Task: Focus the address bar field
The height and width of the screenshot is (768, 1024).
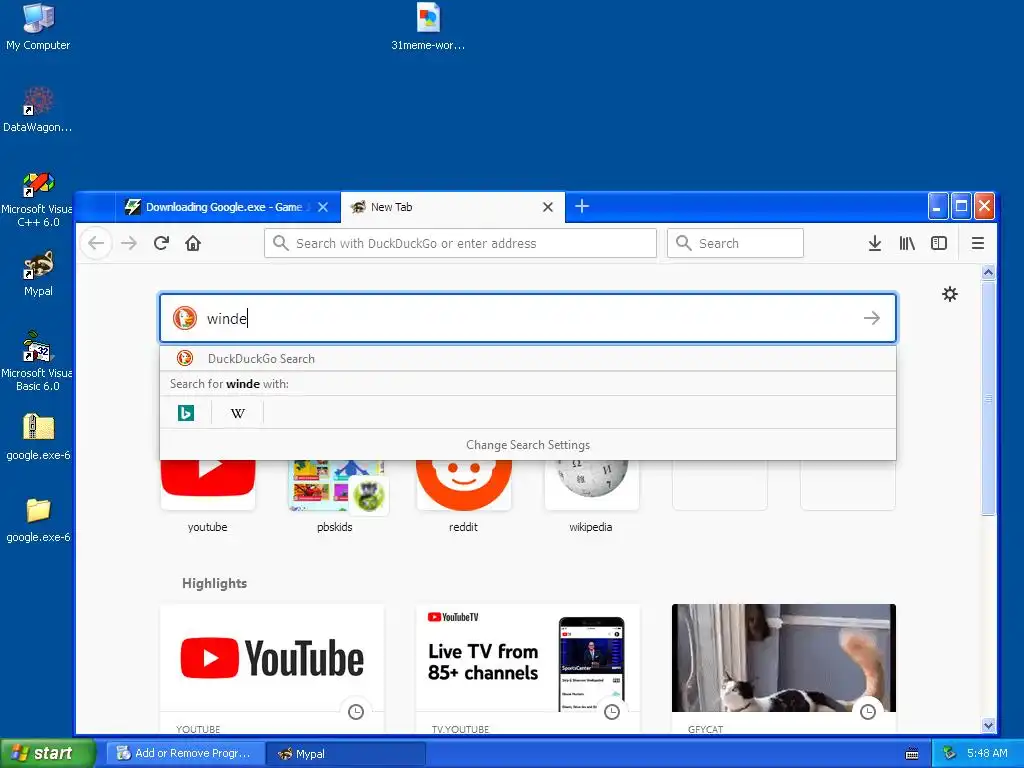Action: coord(460,244)
